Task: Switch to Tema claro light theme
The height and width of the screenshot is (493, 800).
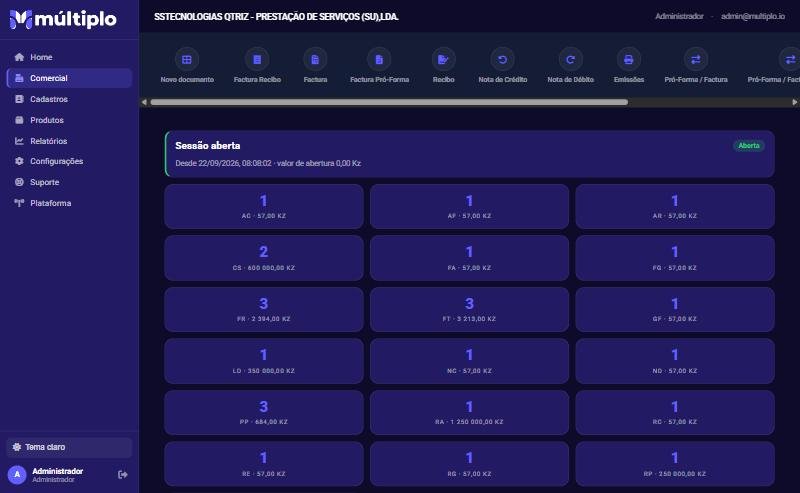Action: 69,447
